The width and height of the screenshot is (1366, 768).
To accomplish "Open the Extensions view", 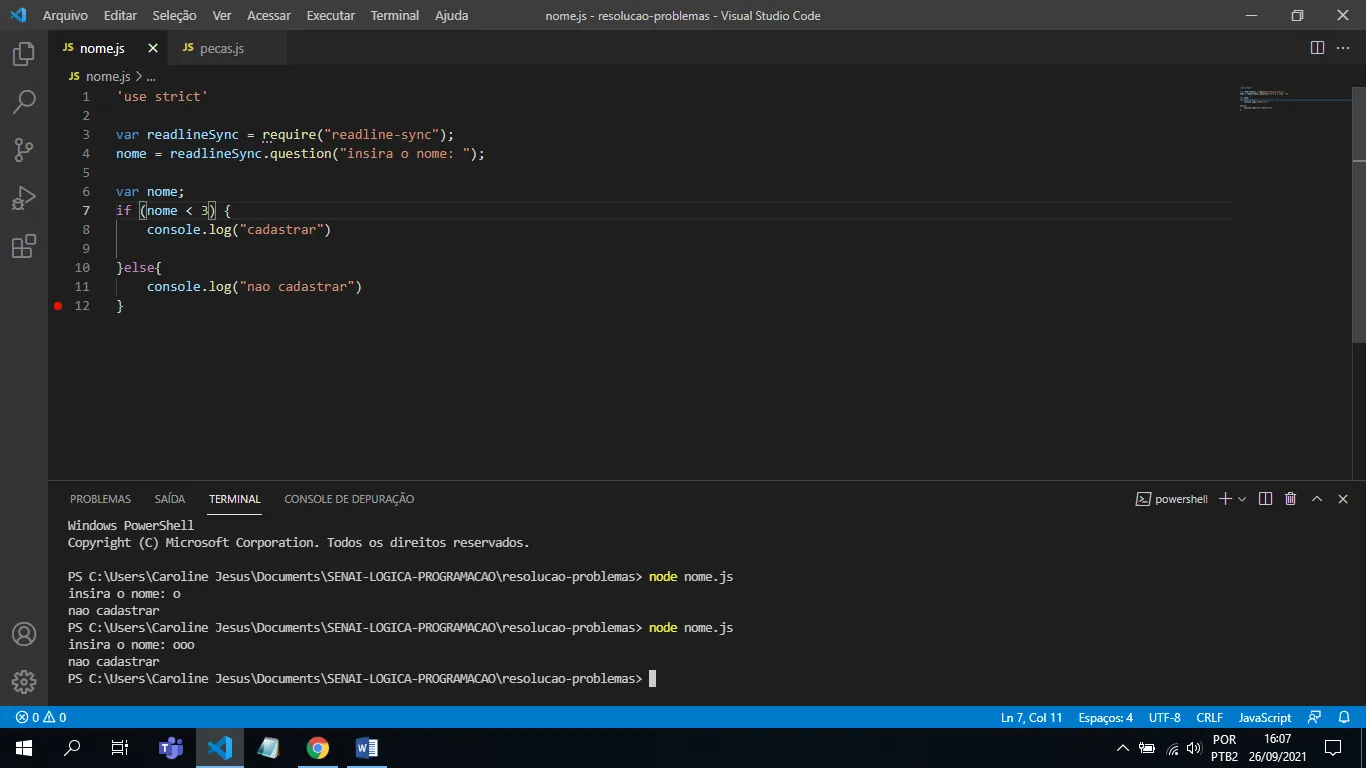I will (24, 246).
